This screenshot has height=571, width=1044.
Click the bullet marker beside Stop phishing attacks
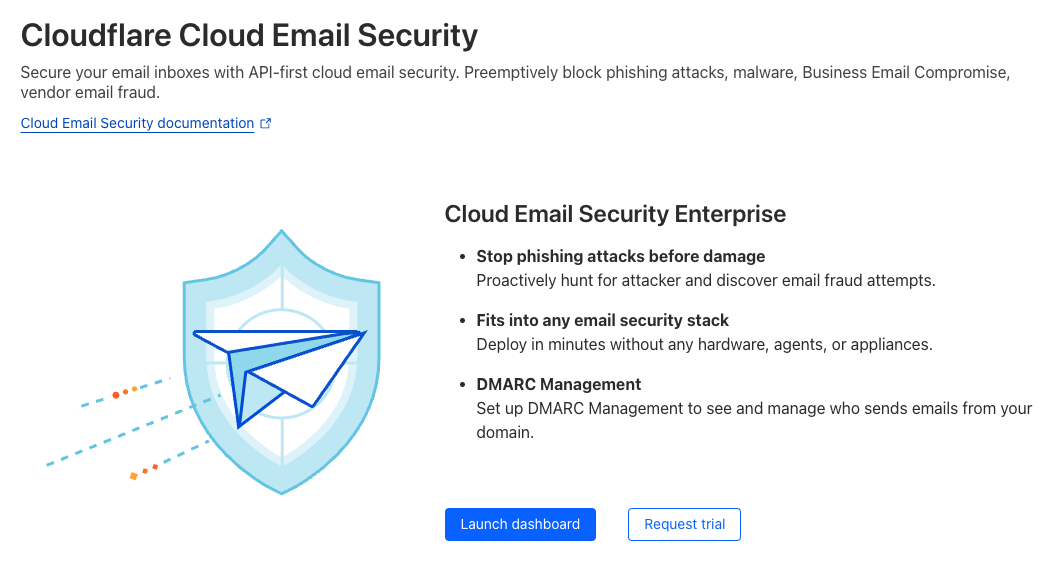[x=461, y=257]
